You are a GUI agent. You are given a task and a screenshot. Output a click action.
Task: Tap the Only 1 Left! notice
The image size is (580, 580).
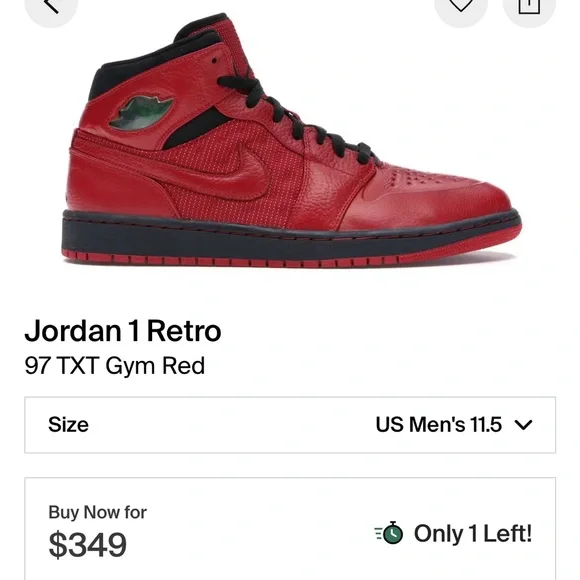[x=473, y=533]
